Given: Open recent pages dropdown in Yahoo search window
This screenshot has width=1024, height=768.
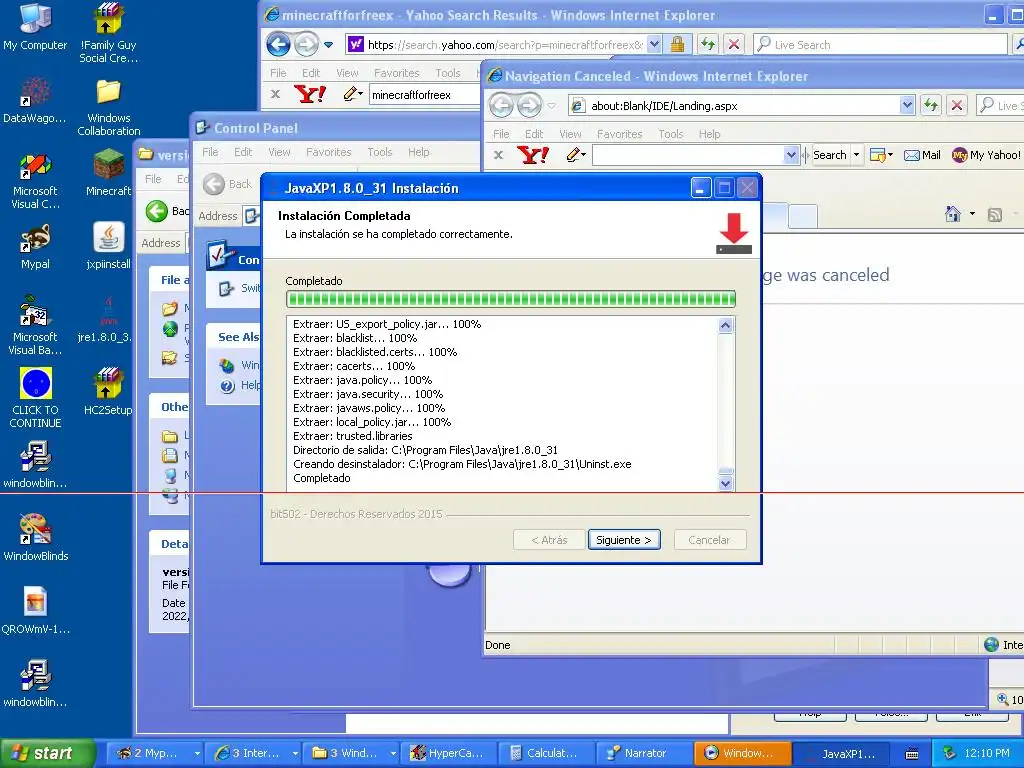Looking at the screenshot, I should coord(328,45).
